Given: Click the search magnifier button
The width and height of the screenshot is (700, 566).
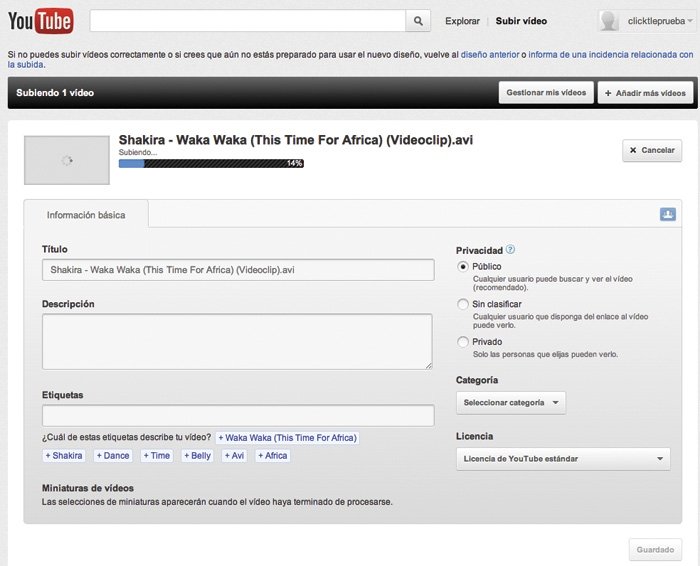Looking at the screenshot, I should pyautogui.click(x=418, y=21).
